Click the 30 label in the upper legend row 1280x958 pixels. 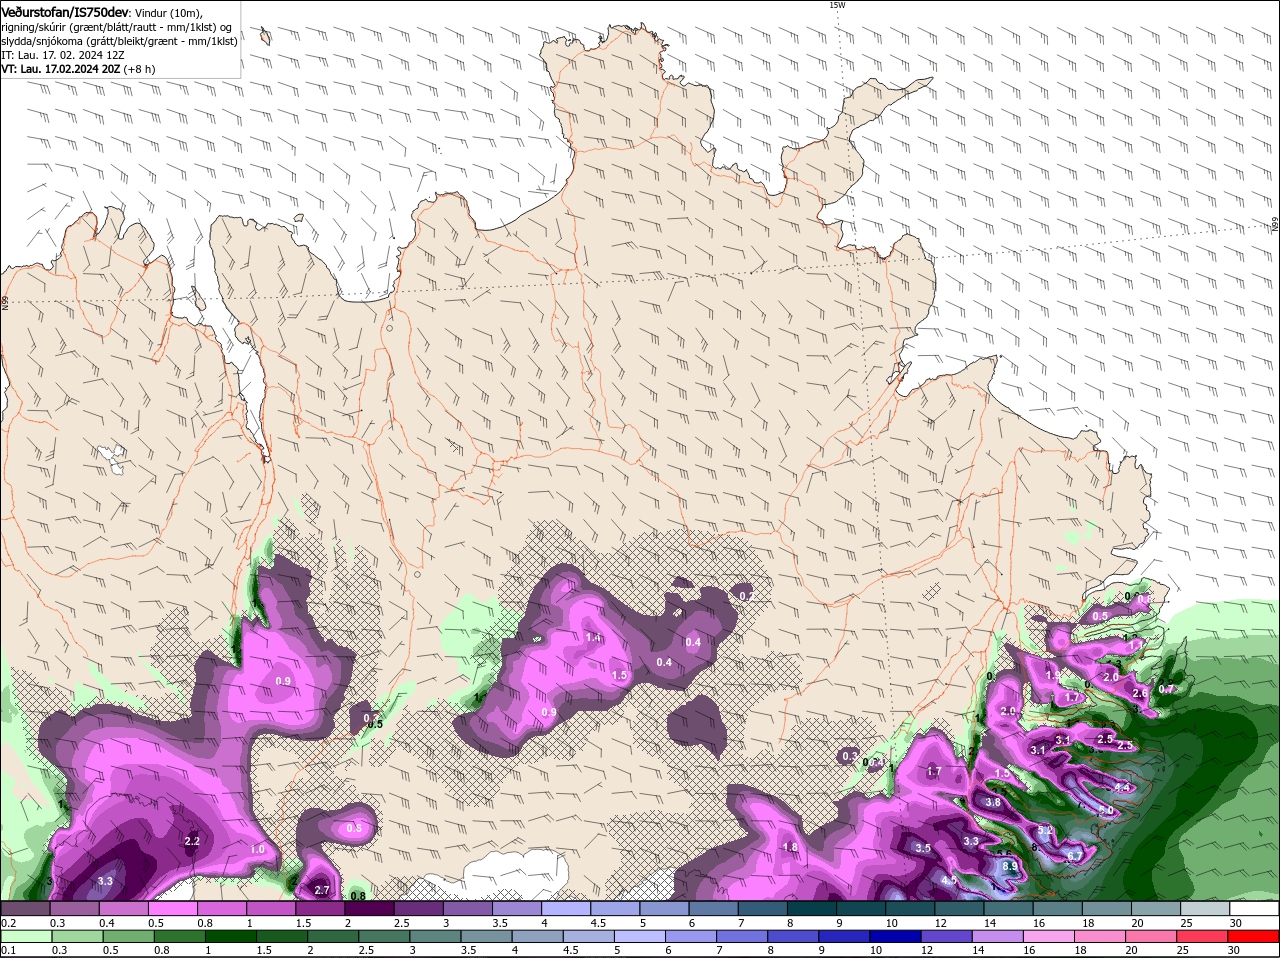pos(1236,922)
